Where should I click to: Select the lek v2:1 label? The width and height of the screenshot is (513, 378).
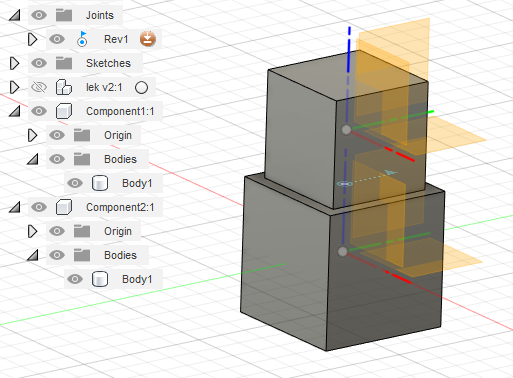coord(104,87)
